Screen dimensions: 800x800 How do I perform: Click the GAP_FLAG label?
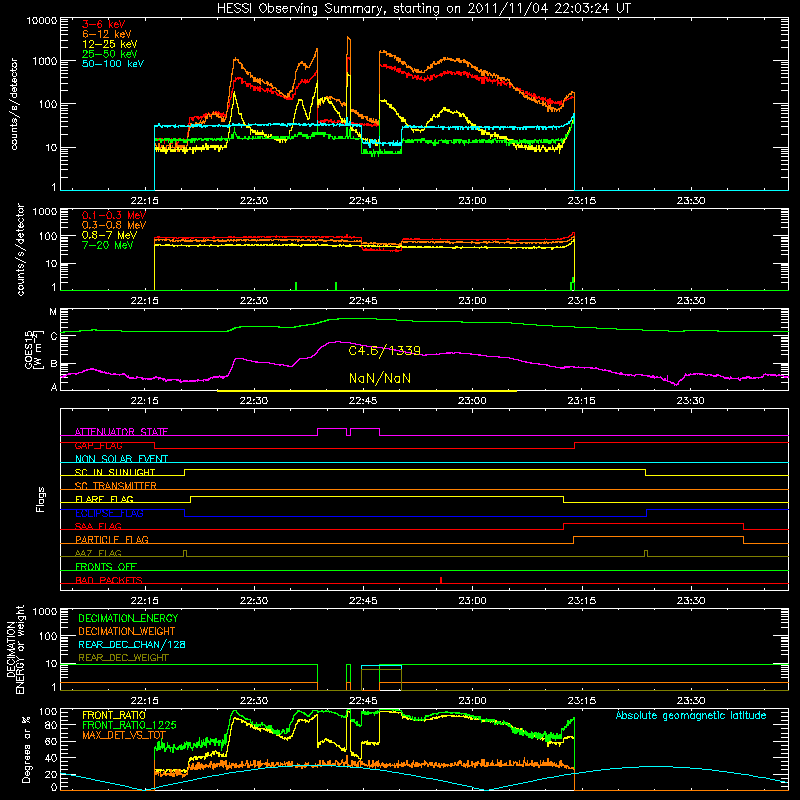point(98,445)
